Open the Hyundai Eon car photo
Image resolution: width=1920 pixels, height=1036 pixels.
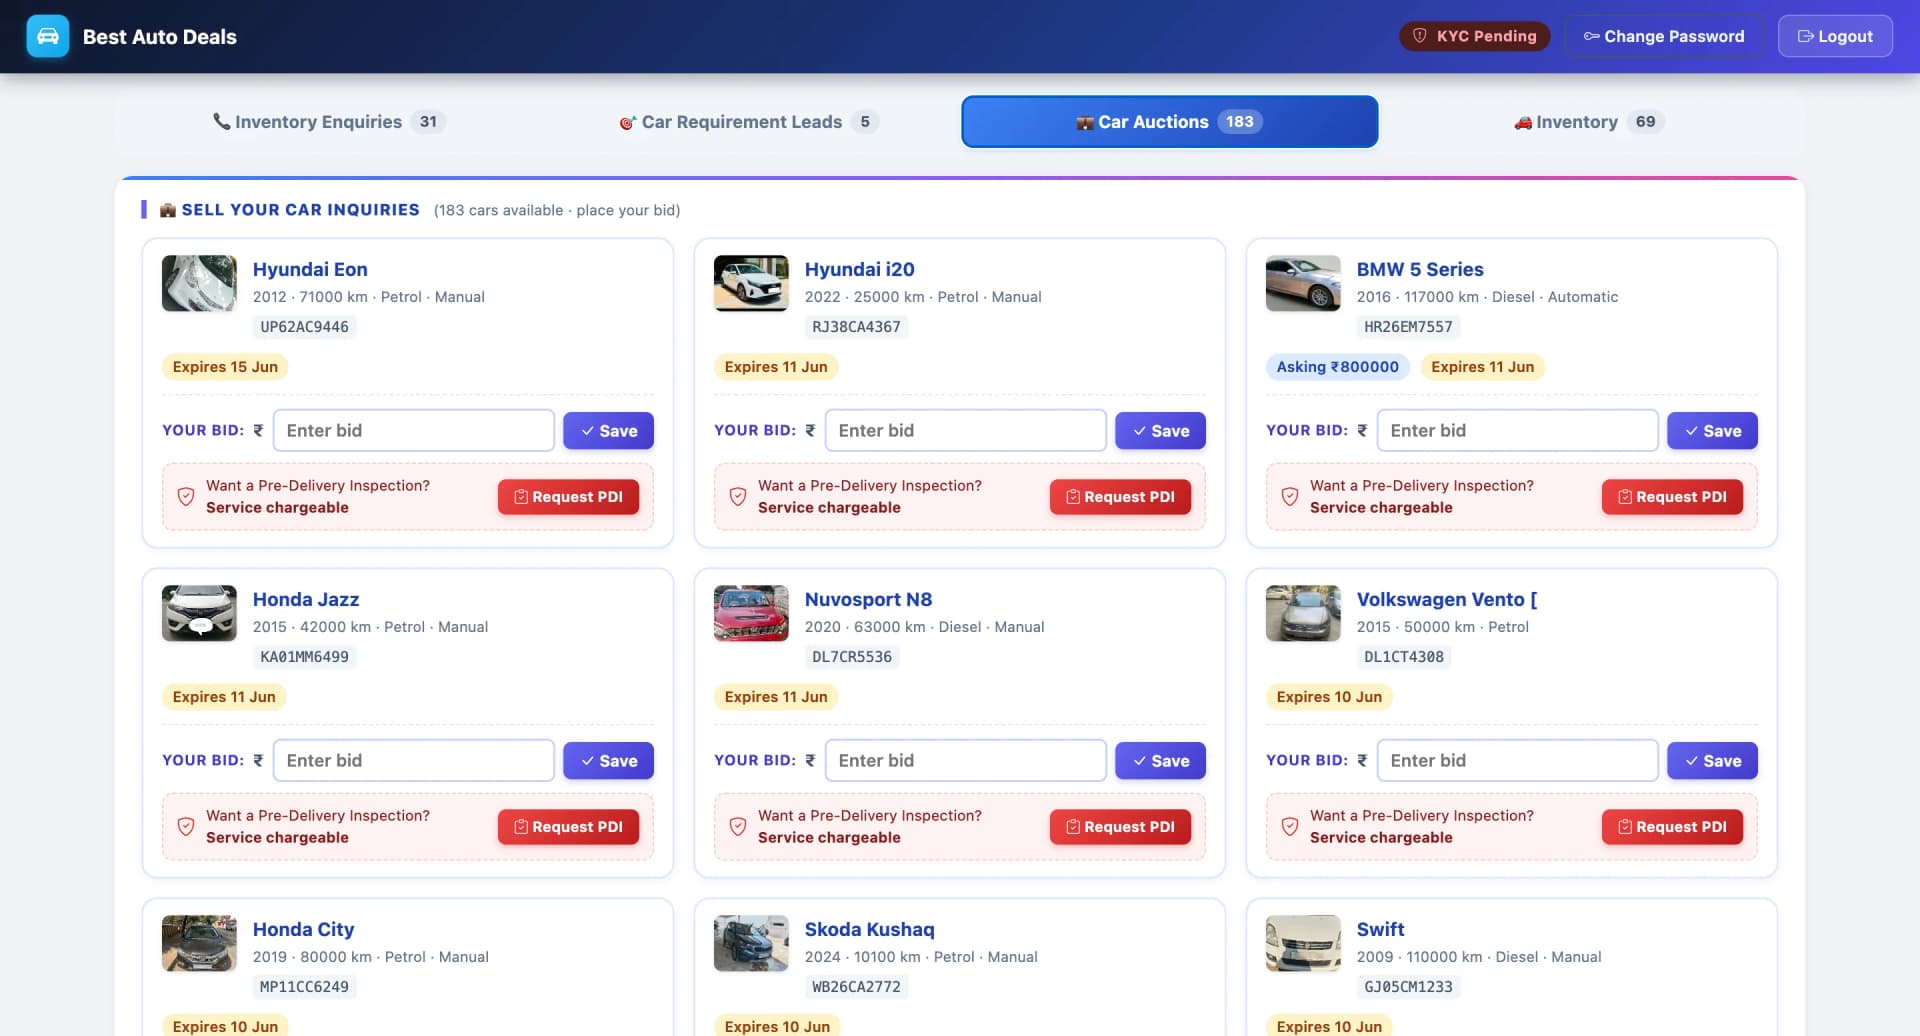199,283
